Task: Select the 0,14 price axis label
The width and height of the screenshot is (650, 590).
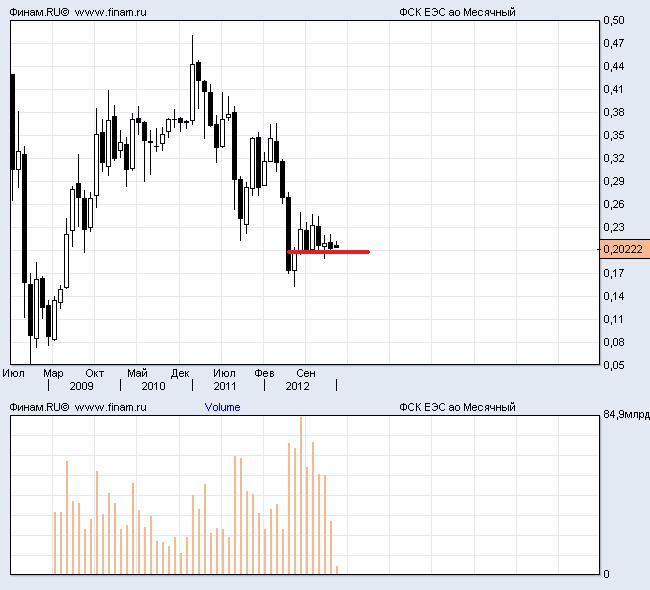Action: point(614,296)
